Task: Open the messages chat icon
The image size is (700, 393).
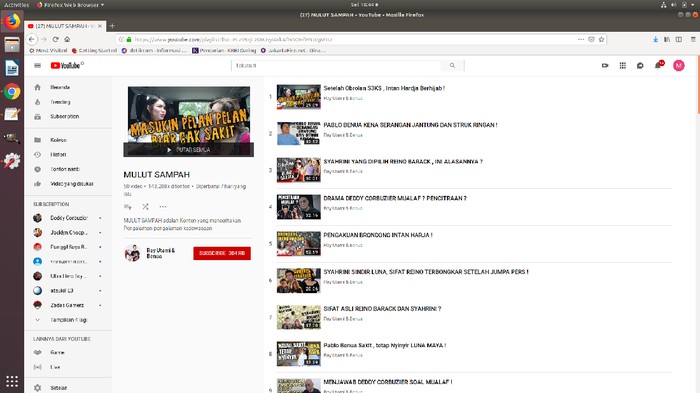Action: pyautogui.click(x=640, y=66)
